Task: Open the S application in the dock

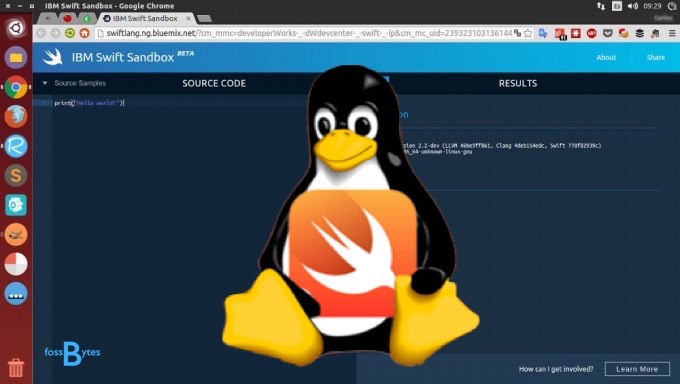Action: pos(16,175)
